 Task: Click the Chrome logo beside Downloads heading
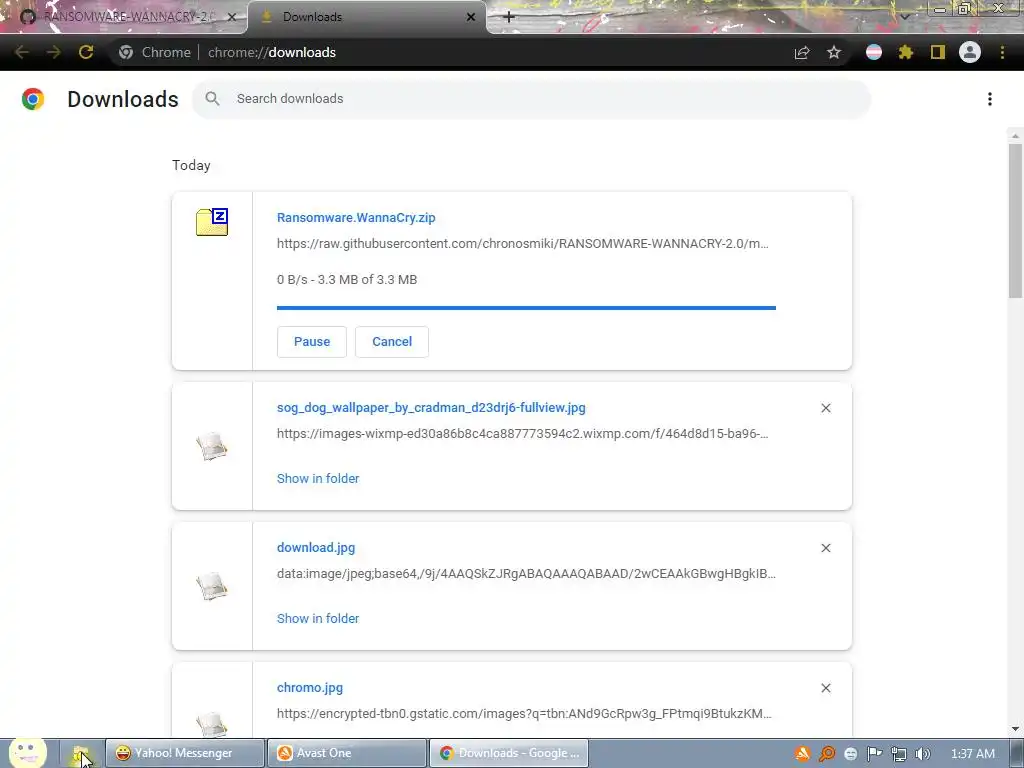pos(33,99)
